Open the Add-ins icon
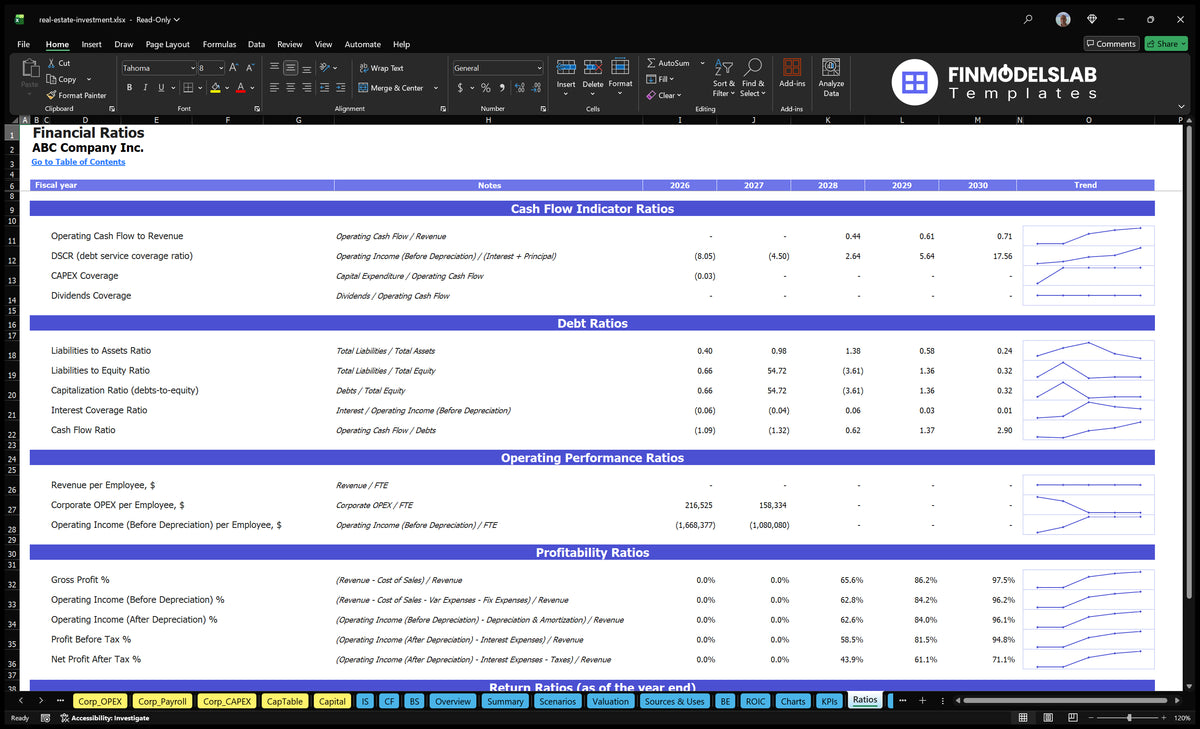This screenshot has height=729, width=1200. pyautogui.click(x=792, y=67)
